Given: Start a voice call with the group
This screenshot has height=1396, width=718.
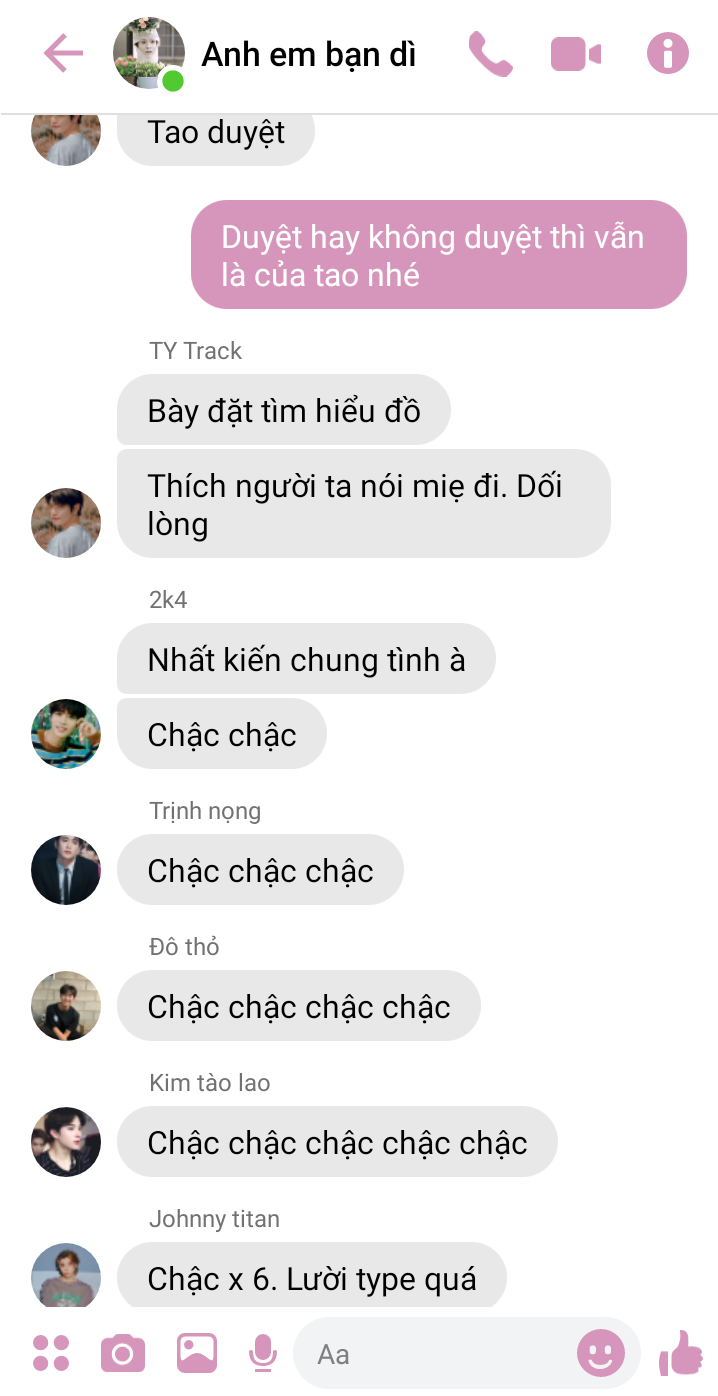Looking at the screenshot, I should click(490, 54).
